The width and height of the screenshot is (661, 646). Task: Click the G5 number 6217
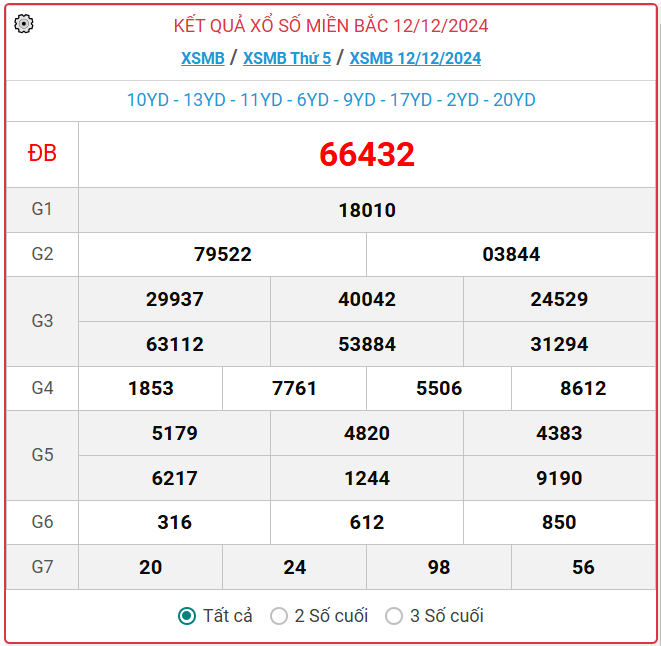(x=175, y=478)
